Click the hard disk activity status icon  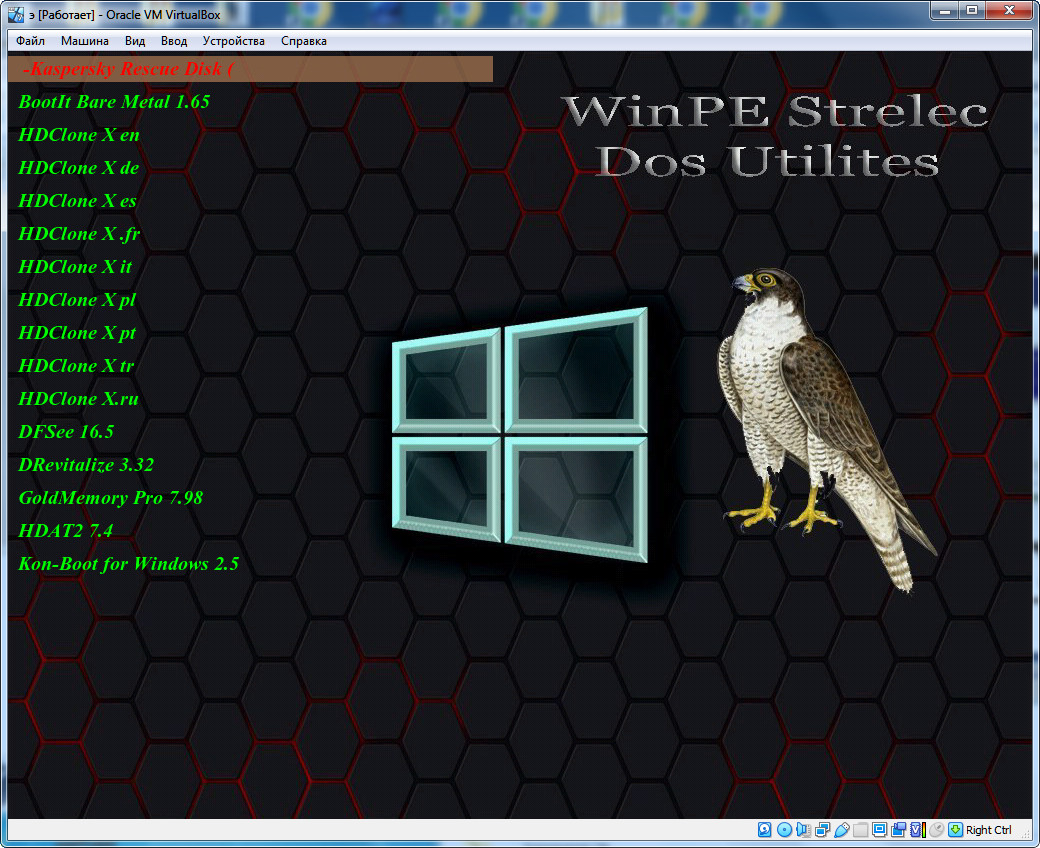click(765, 829)
